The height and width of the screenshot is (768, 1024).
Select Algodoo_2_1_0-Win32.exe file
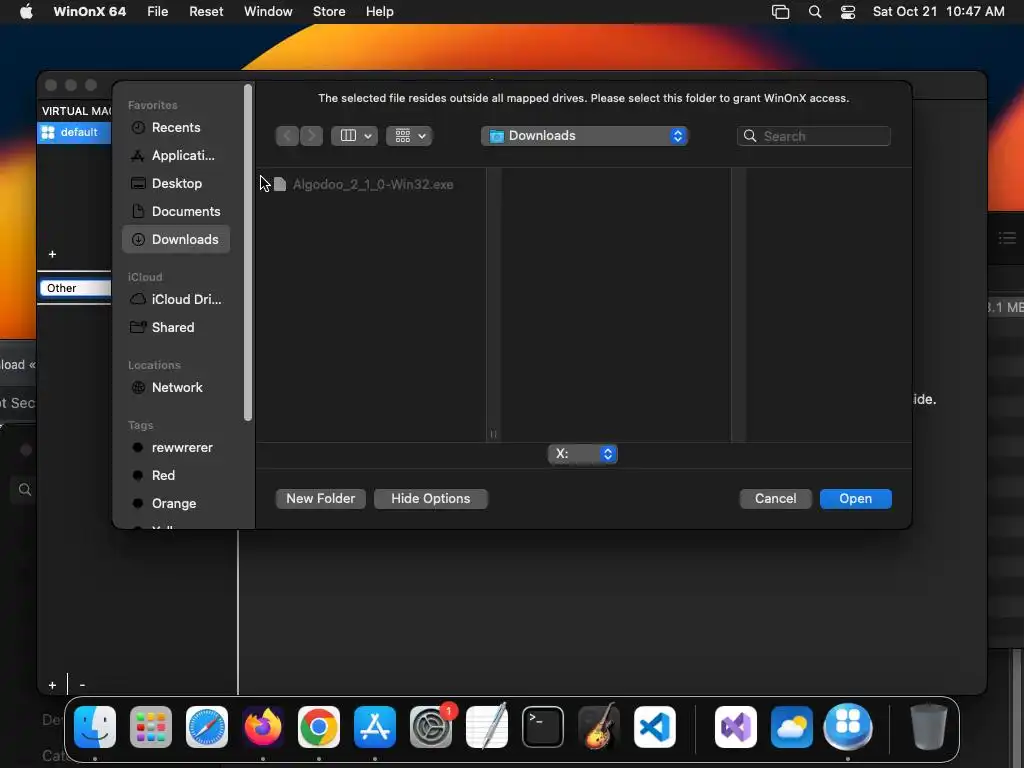(364, 184)
